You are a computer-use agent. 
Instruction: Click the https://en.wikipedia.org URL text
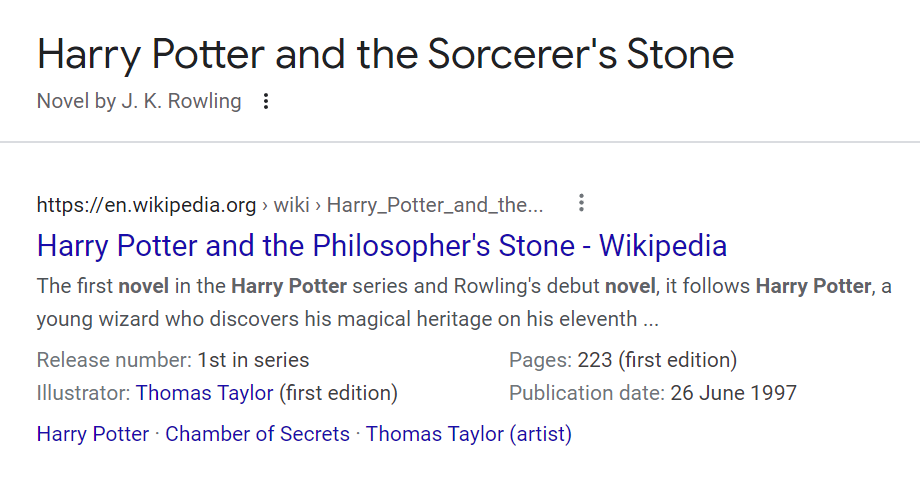pyautogui.click(x=146, y=205)
